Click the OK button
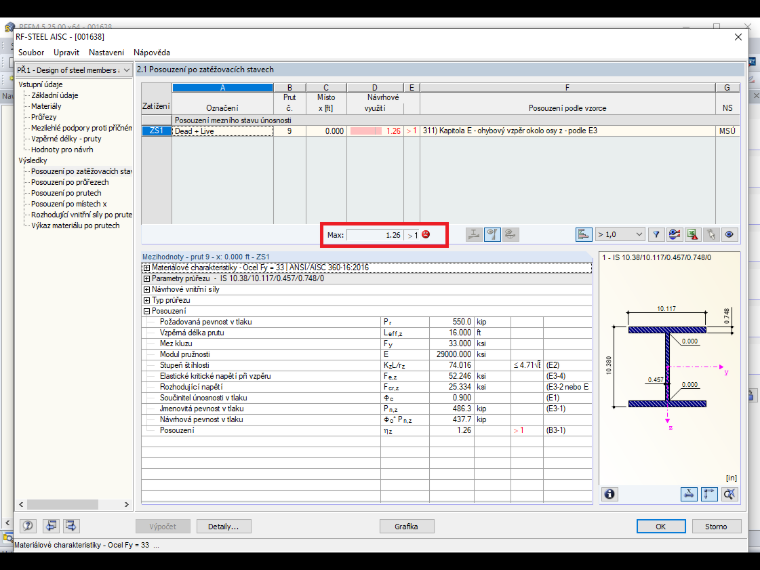The height and width of the screenshot is (570, 760). tap(661, 526)
